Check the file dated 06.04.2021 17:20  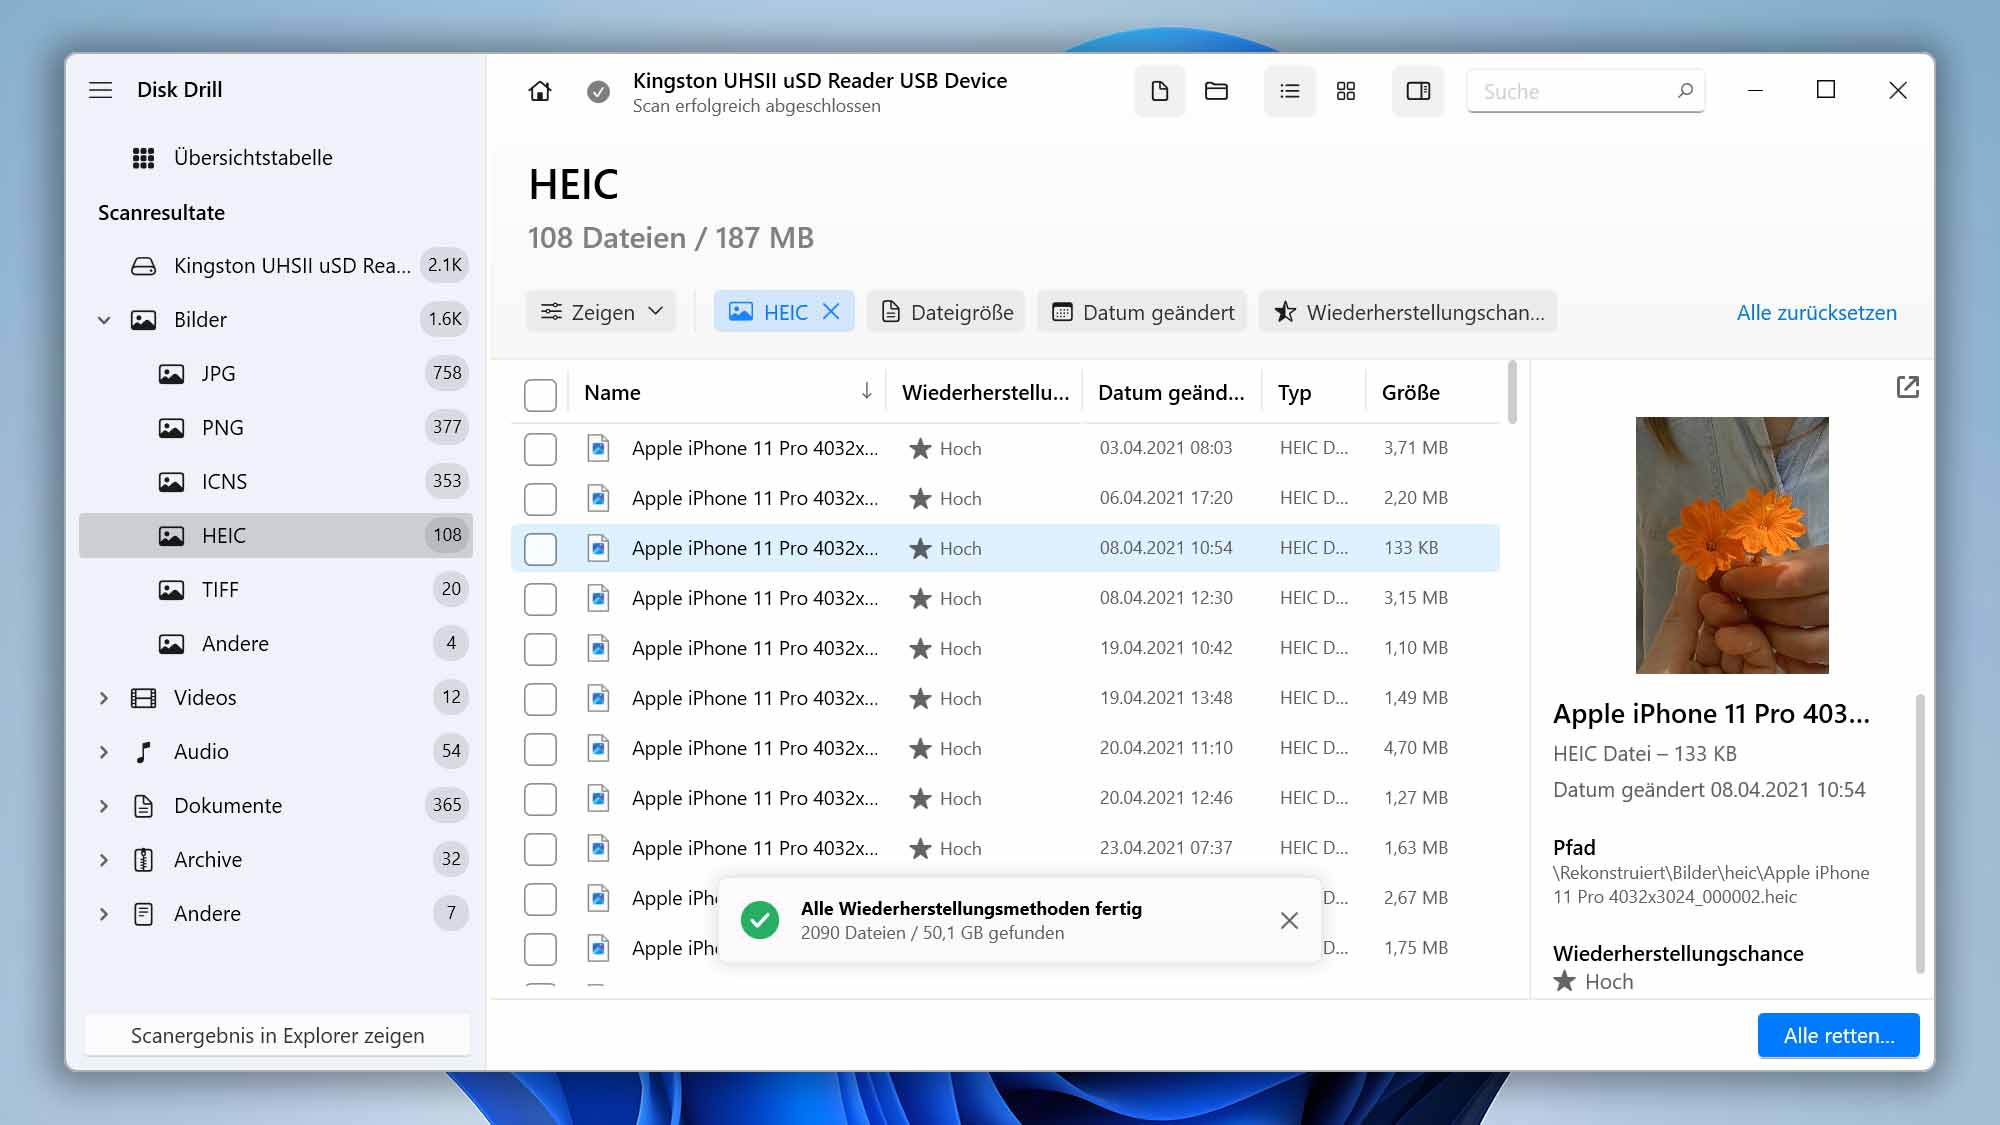[540, 499]
